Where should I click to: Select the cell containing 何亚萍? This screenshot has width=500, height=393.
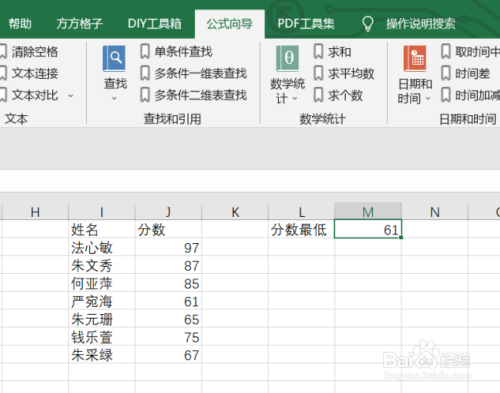(x=102, y=283)
